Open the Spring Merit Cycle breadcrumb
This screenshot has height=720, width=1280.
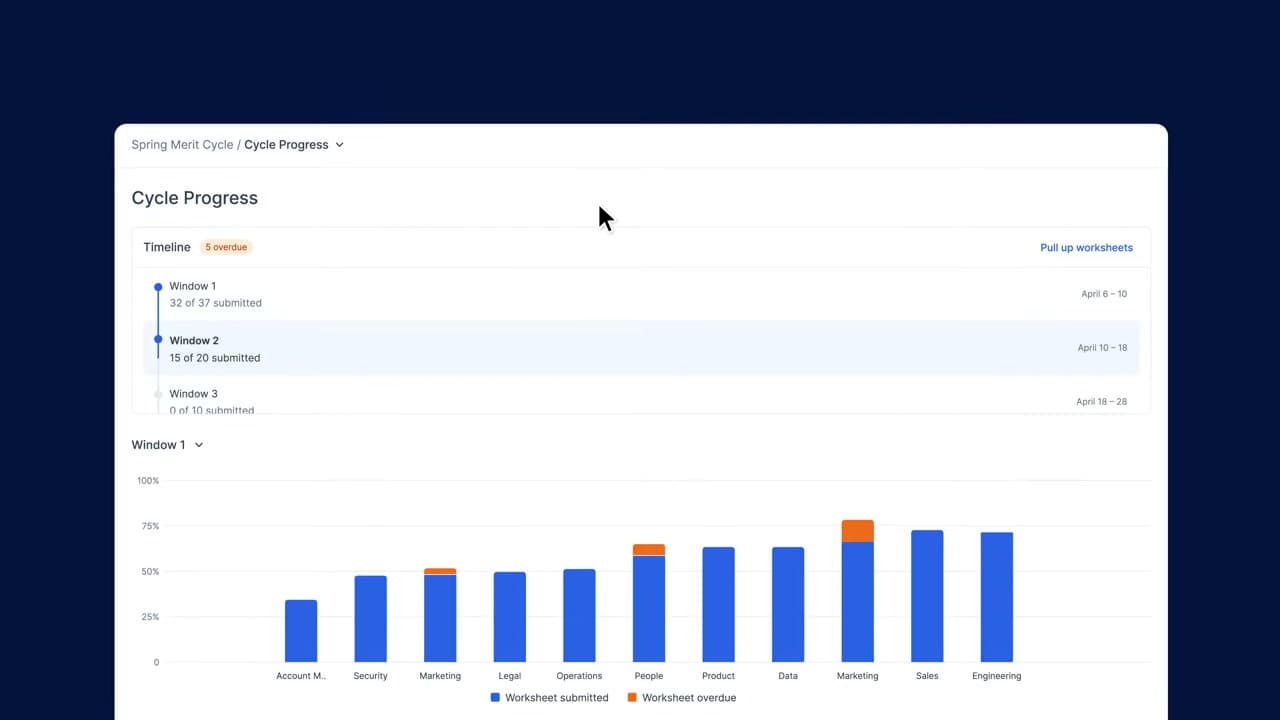182,145
